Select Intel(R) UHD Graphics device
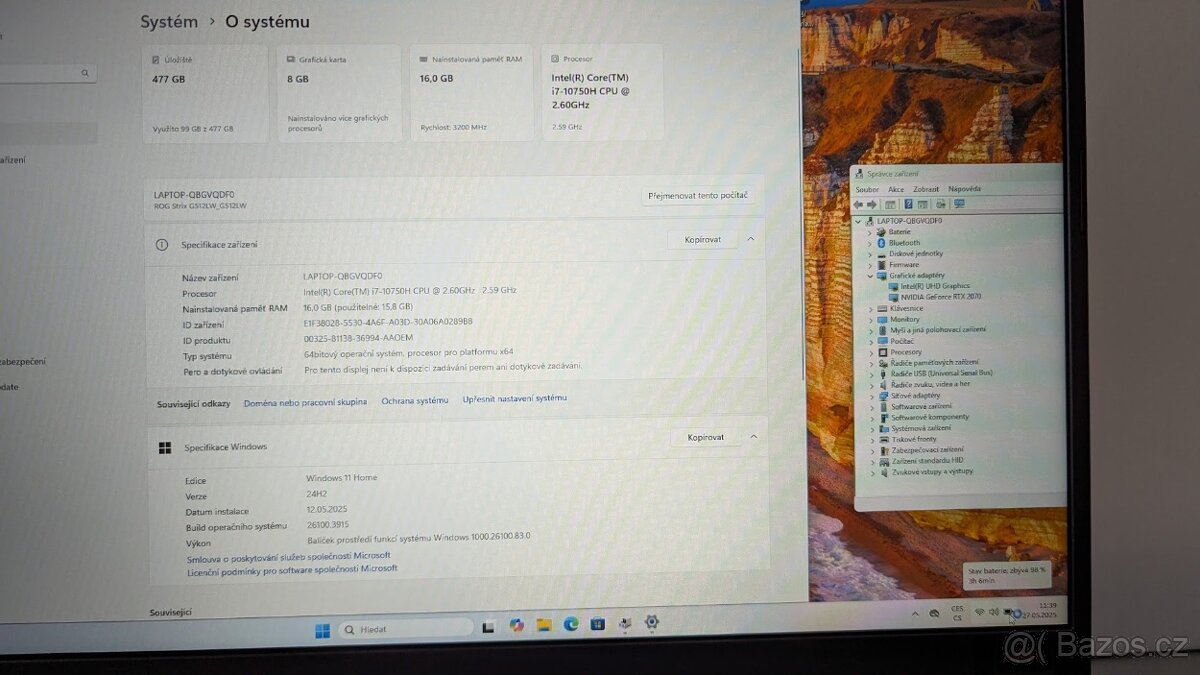Image resolution: width=1200 pixels, height=675 pixels. pos(935,286)
